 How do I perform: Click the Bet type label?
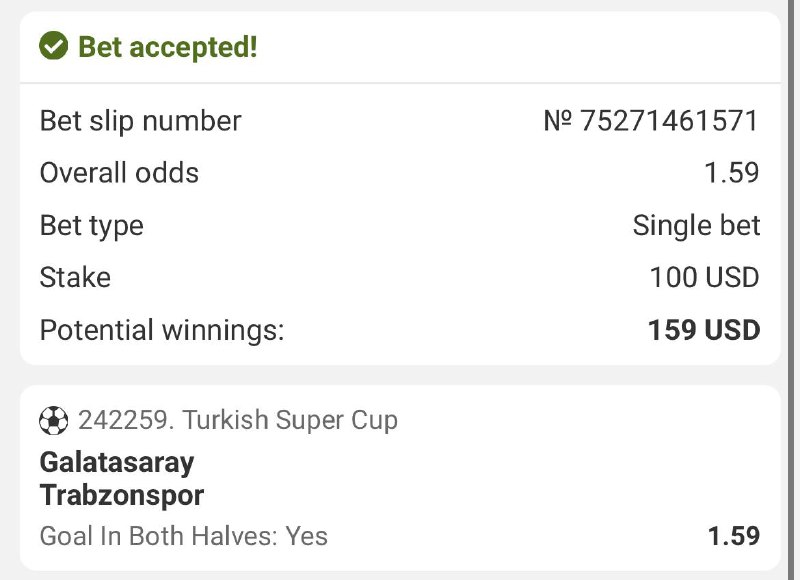coord(91,225)
